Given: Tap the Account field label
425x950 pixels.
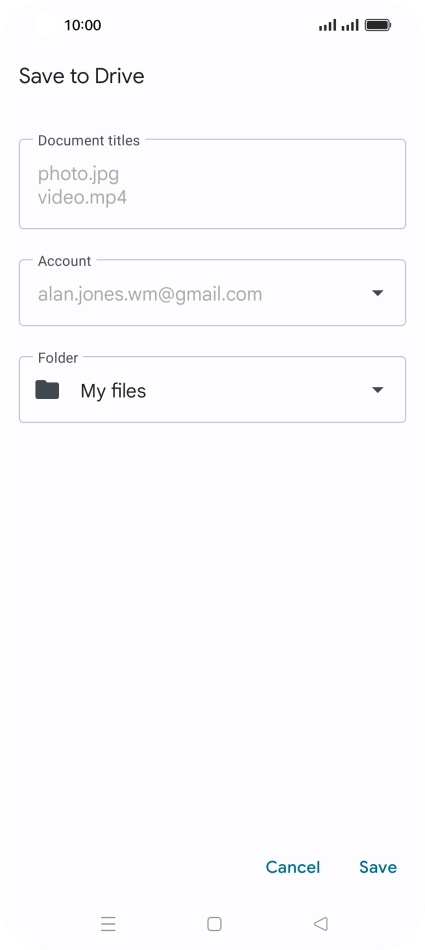Looking at the screenshot, I should point(64,261).
